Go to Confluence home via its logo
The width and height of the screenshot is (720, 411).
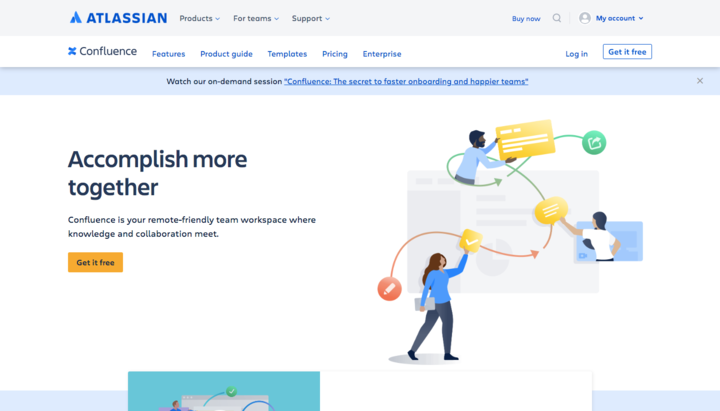102,51
